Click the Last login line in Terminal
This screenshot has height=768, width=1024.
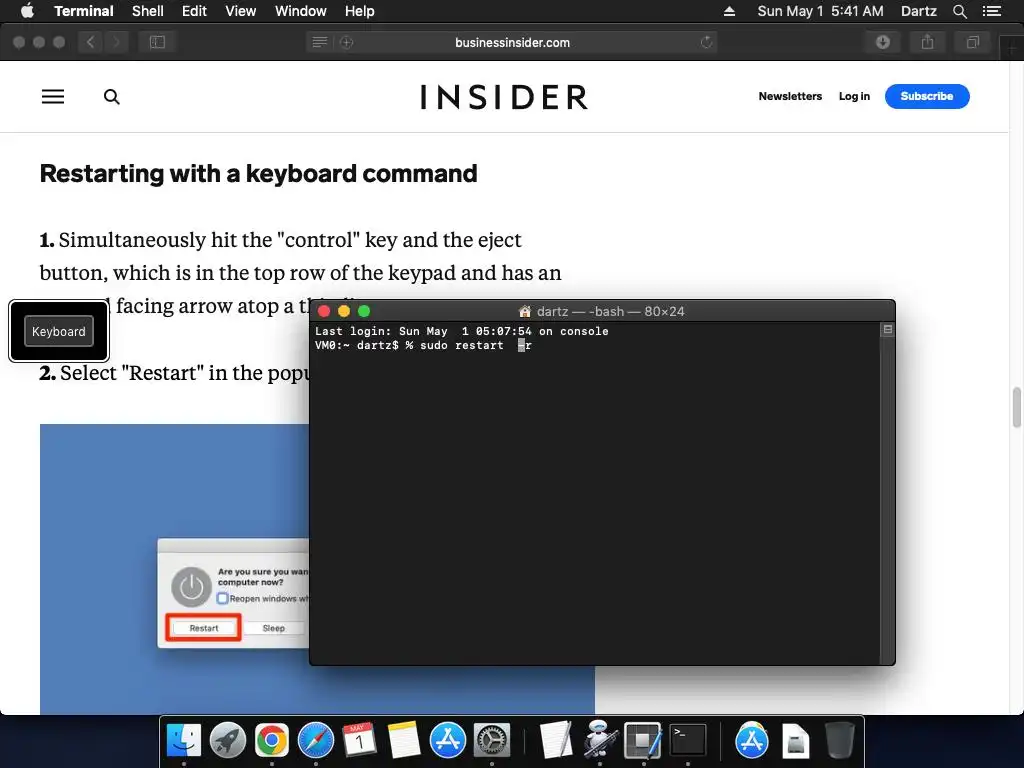pyautogui.click(x=462, y=331)
